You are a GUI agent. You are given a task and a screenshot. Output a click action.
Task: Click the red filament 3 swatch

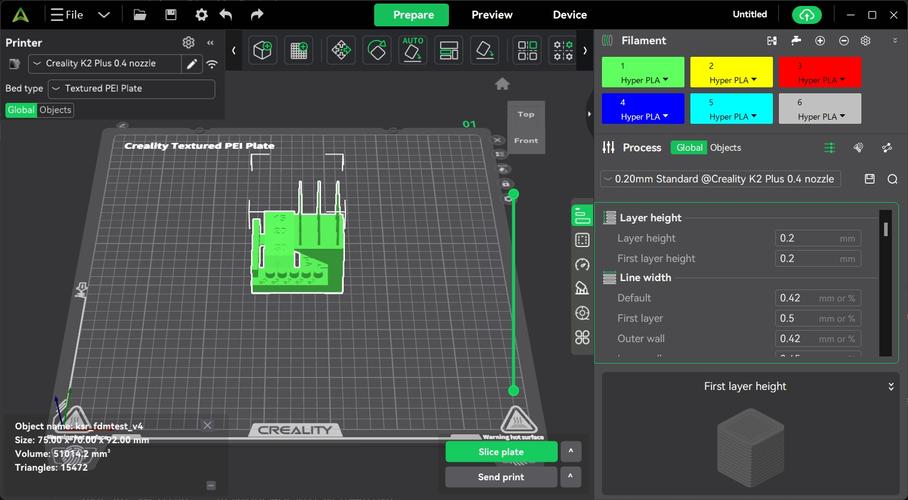[x=820, y=72]
